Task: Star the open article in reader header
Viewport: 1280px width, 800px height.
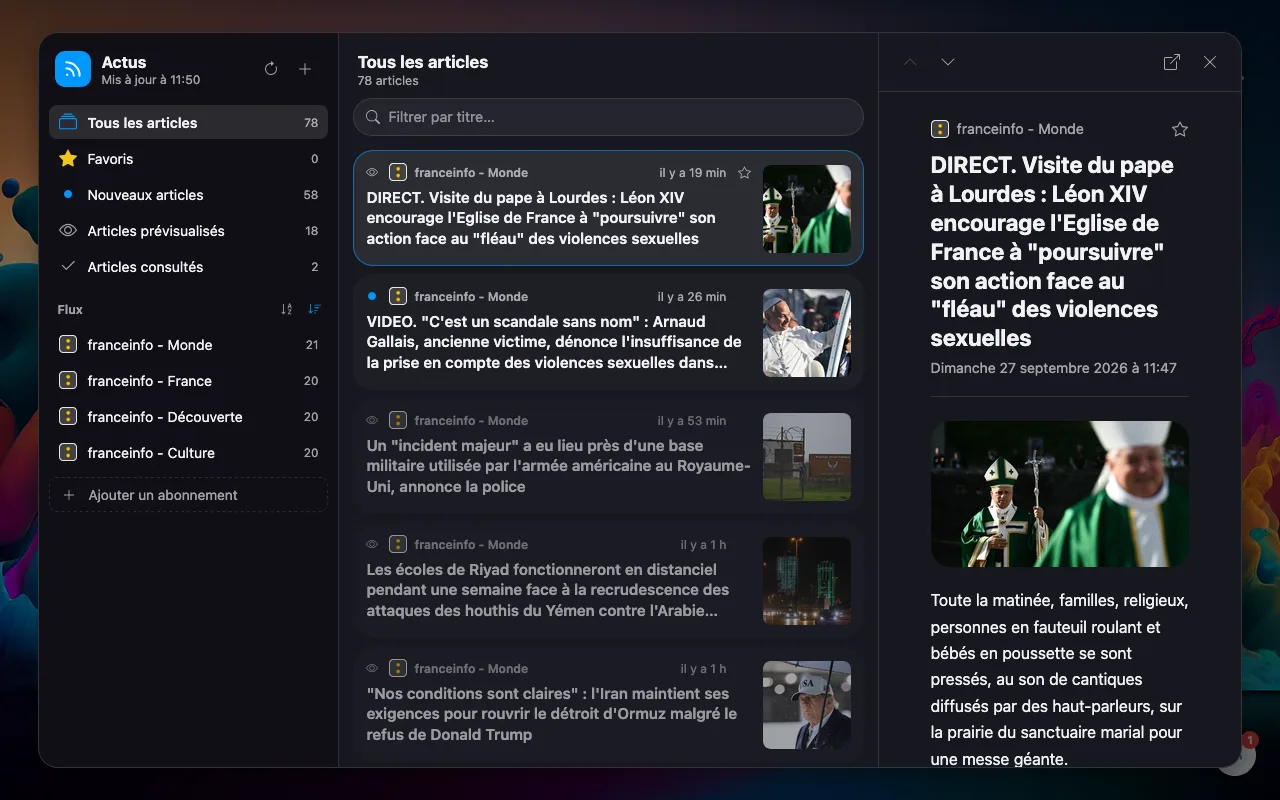Action: [1180, 129]
